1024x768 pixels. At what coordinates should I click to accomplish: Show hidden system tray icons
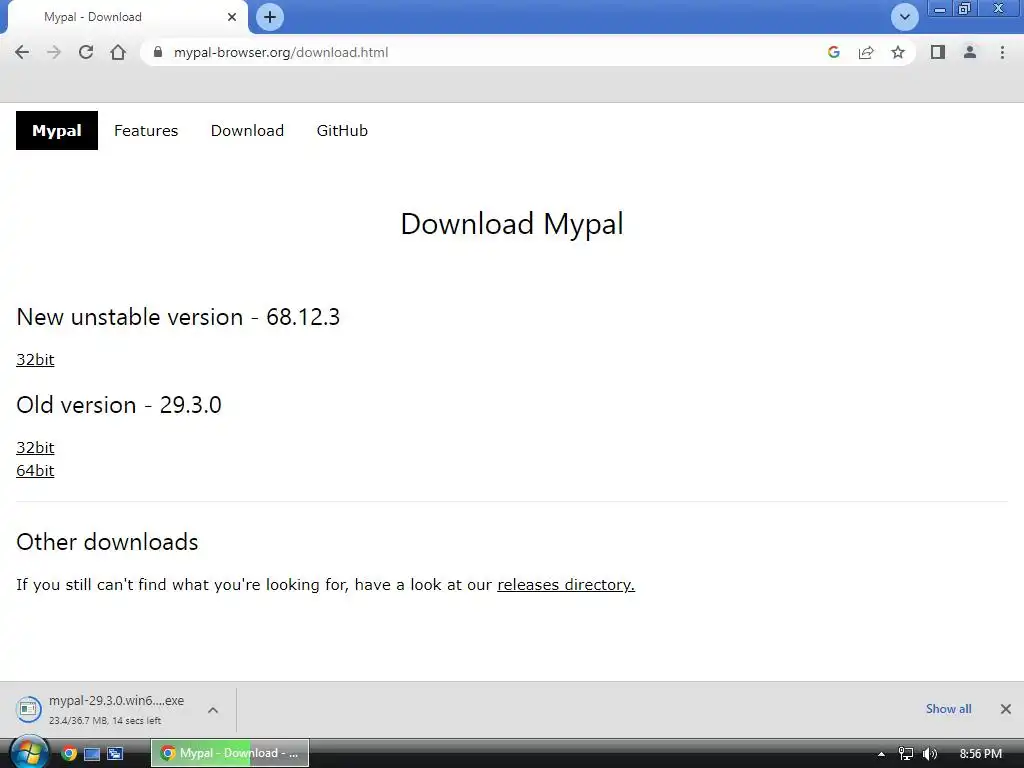[x=881, y=754]
